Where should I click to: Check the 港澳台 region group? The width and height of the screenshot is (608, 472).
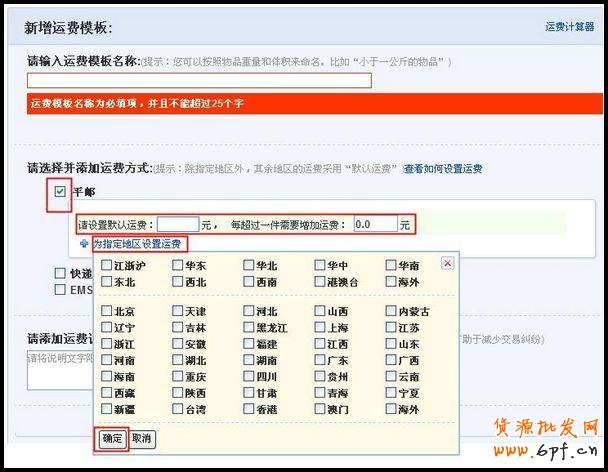(319, 283)
